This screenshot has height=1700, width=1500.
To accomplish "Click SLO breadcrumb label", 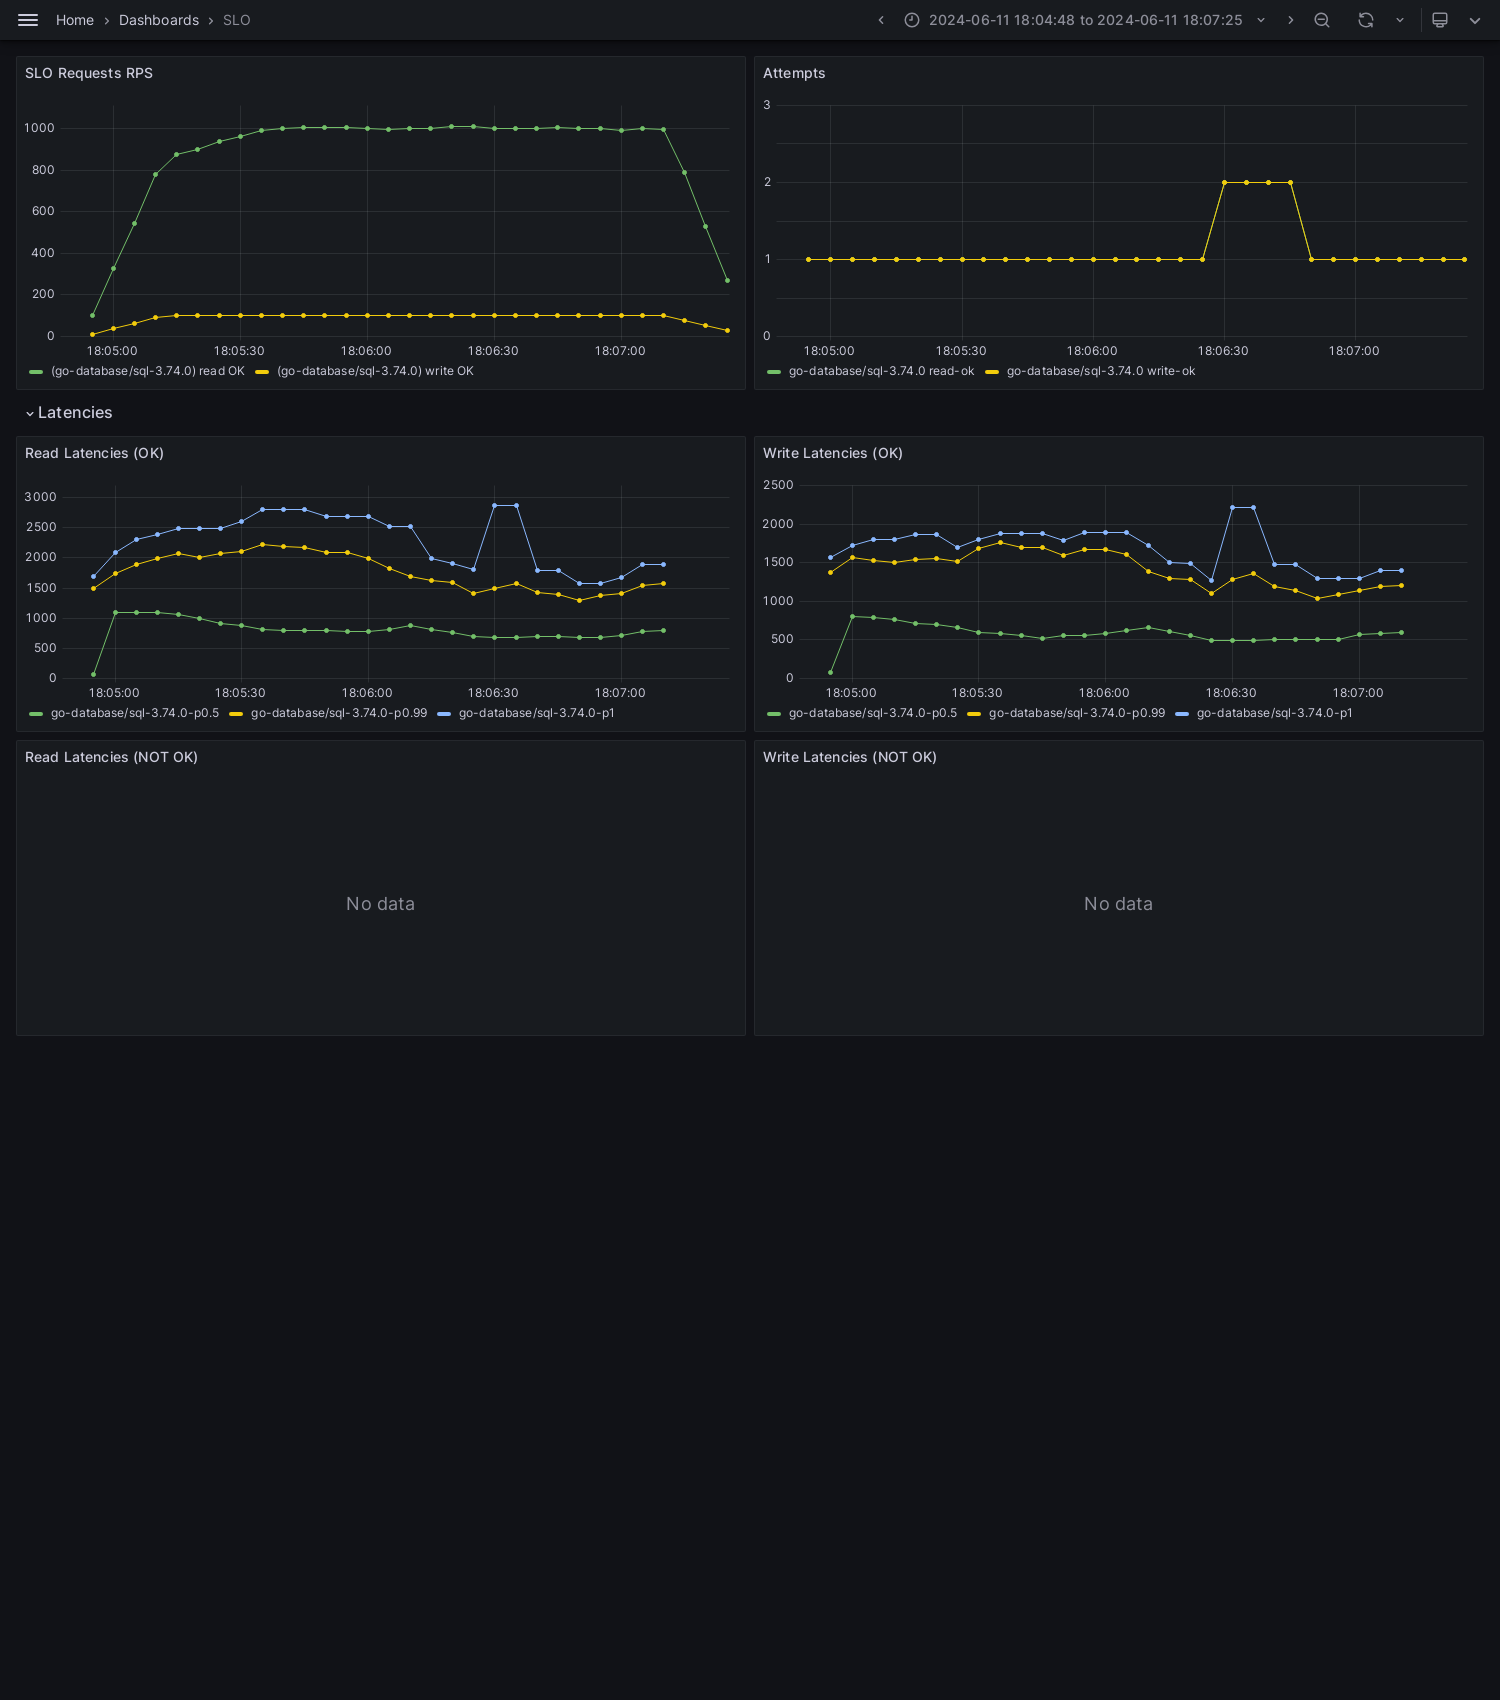I will 237,20.
